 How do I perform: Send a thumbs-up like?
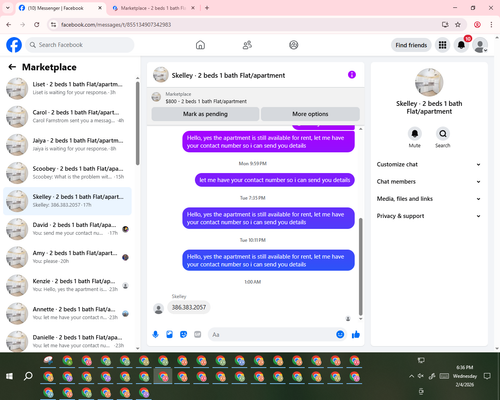pyautogui.click(x=356, y=334)
